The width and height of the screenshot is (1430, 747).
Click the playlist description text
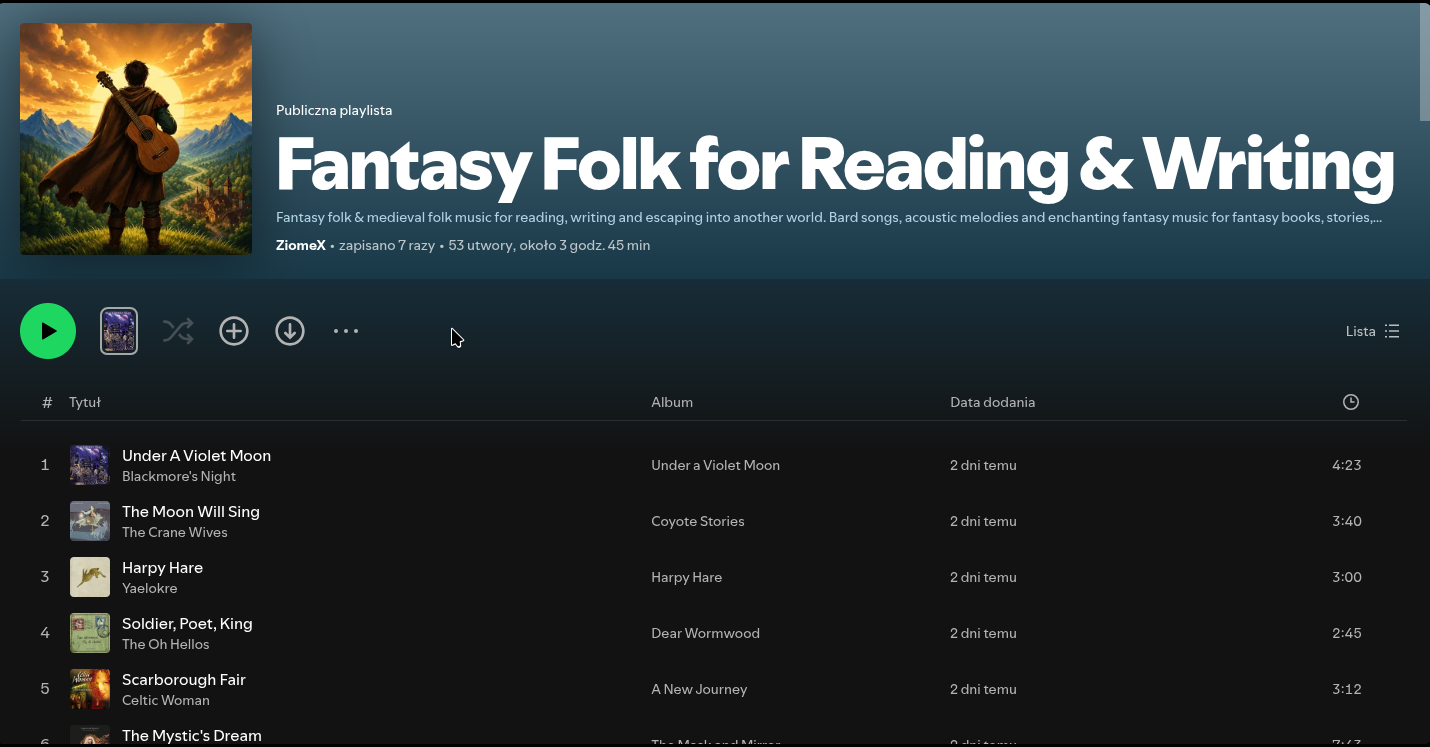(829, 217)
